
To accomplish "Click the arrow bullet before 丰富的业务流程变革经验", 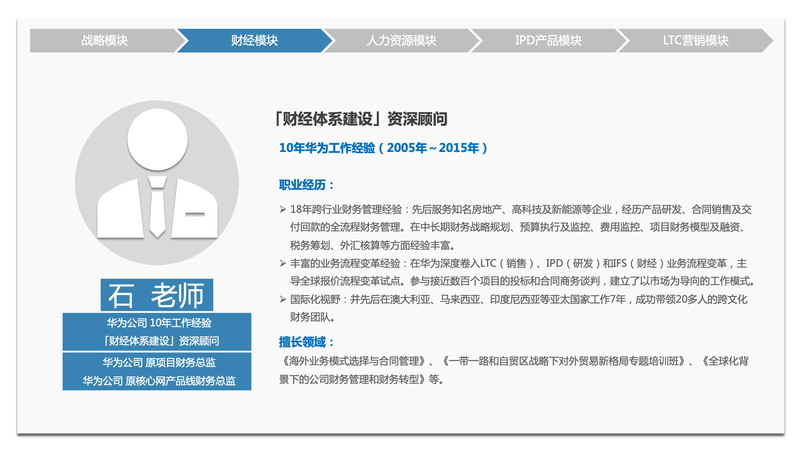I will (x=282, y=264).
